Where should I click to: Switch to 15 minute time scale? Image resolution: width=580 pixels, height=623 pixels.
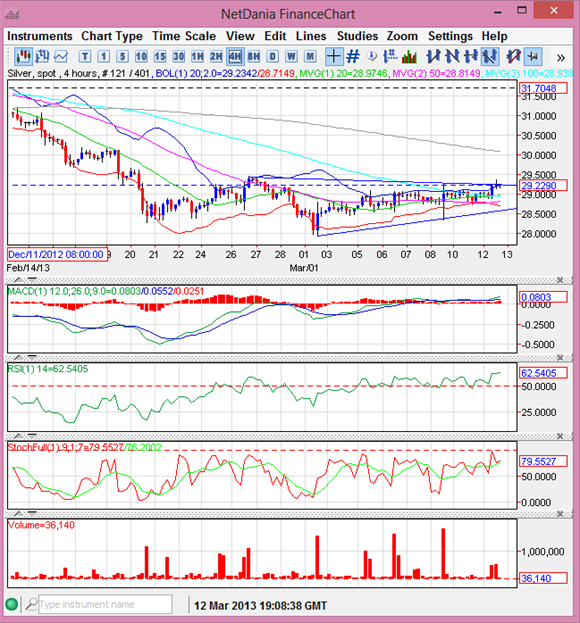[160, 56]
